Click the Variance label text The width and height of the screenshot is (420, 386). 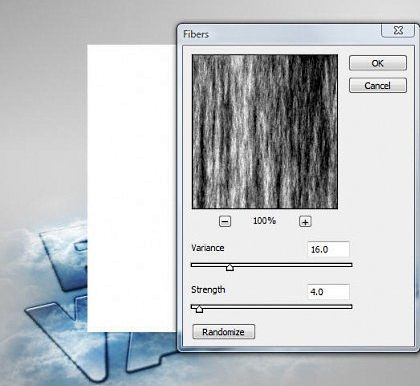click(x=208, y=248)
